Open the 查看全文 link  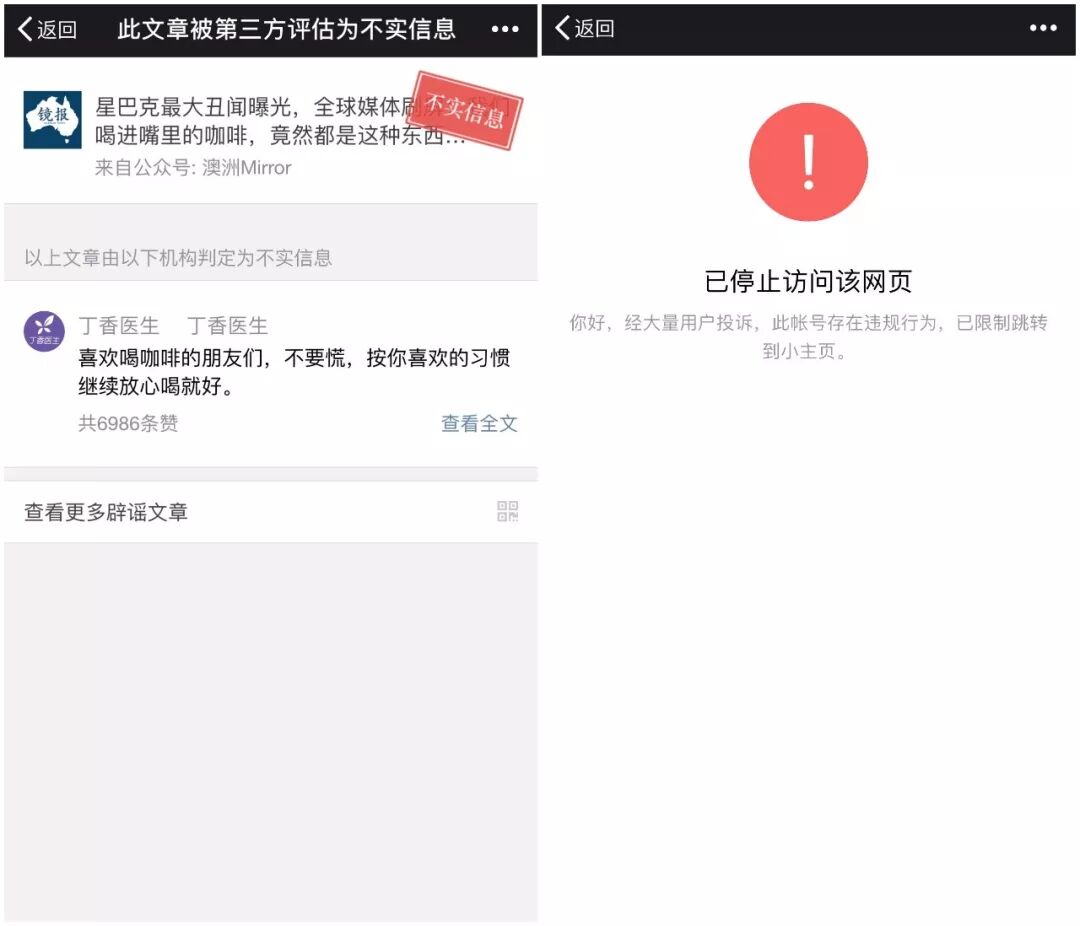[479, 423]
